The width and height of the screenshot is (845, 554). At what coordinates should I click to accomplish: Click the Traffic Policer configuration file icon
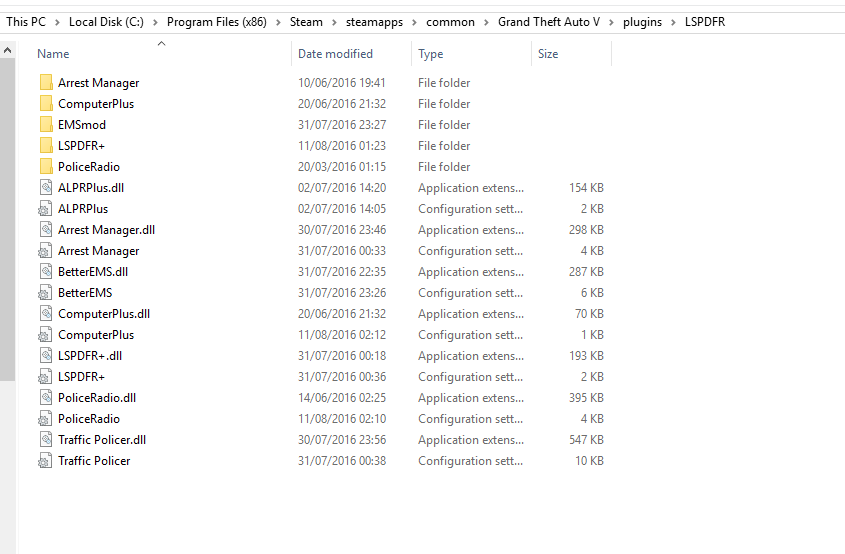[45, 461]
